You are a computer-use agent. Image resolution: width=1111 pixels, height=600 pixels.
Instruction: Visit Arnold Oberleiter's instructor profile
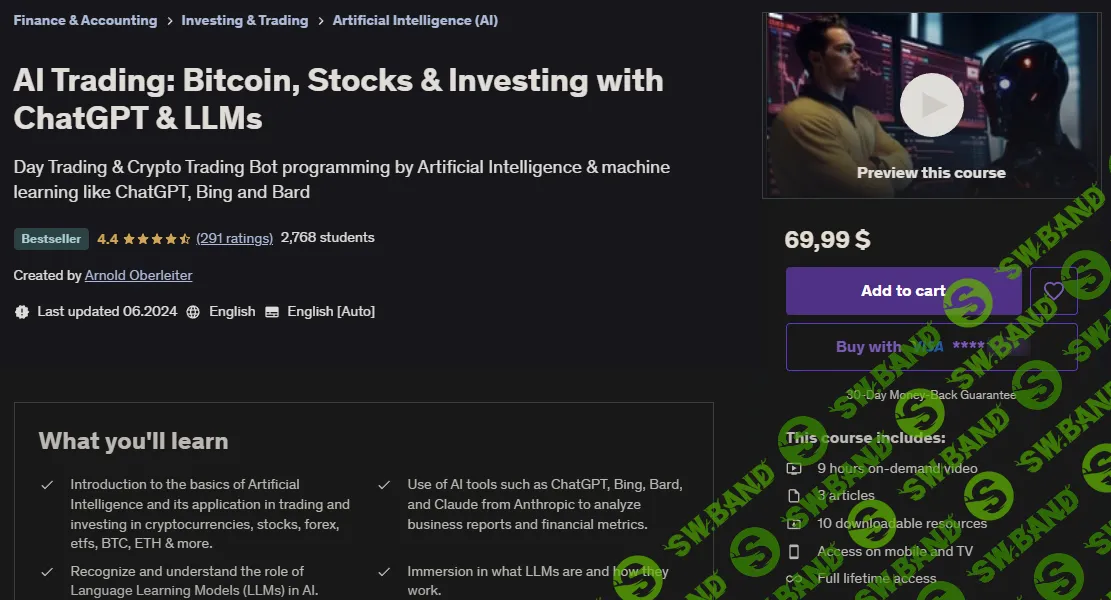[138, 275]
